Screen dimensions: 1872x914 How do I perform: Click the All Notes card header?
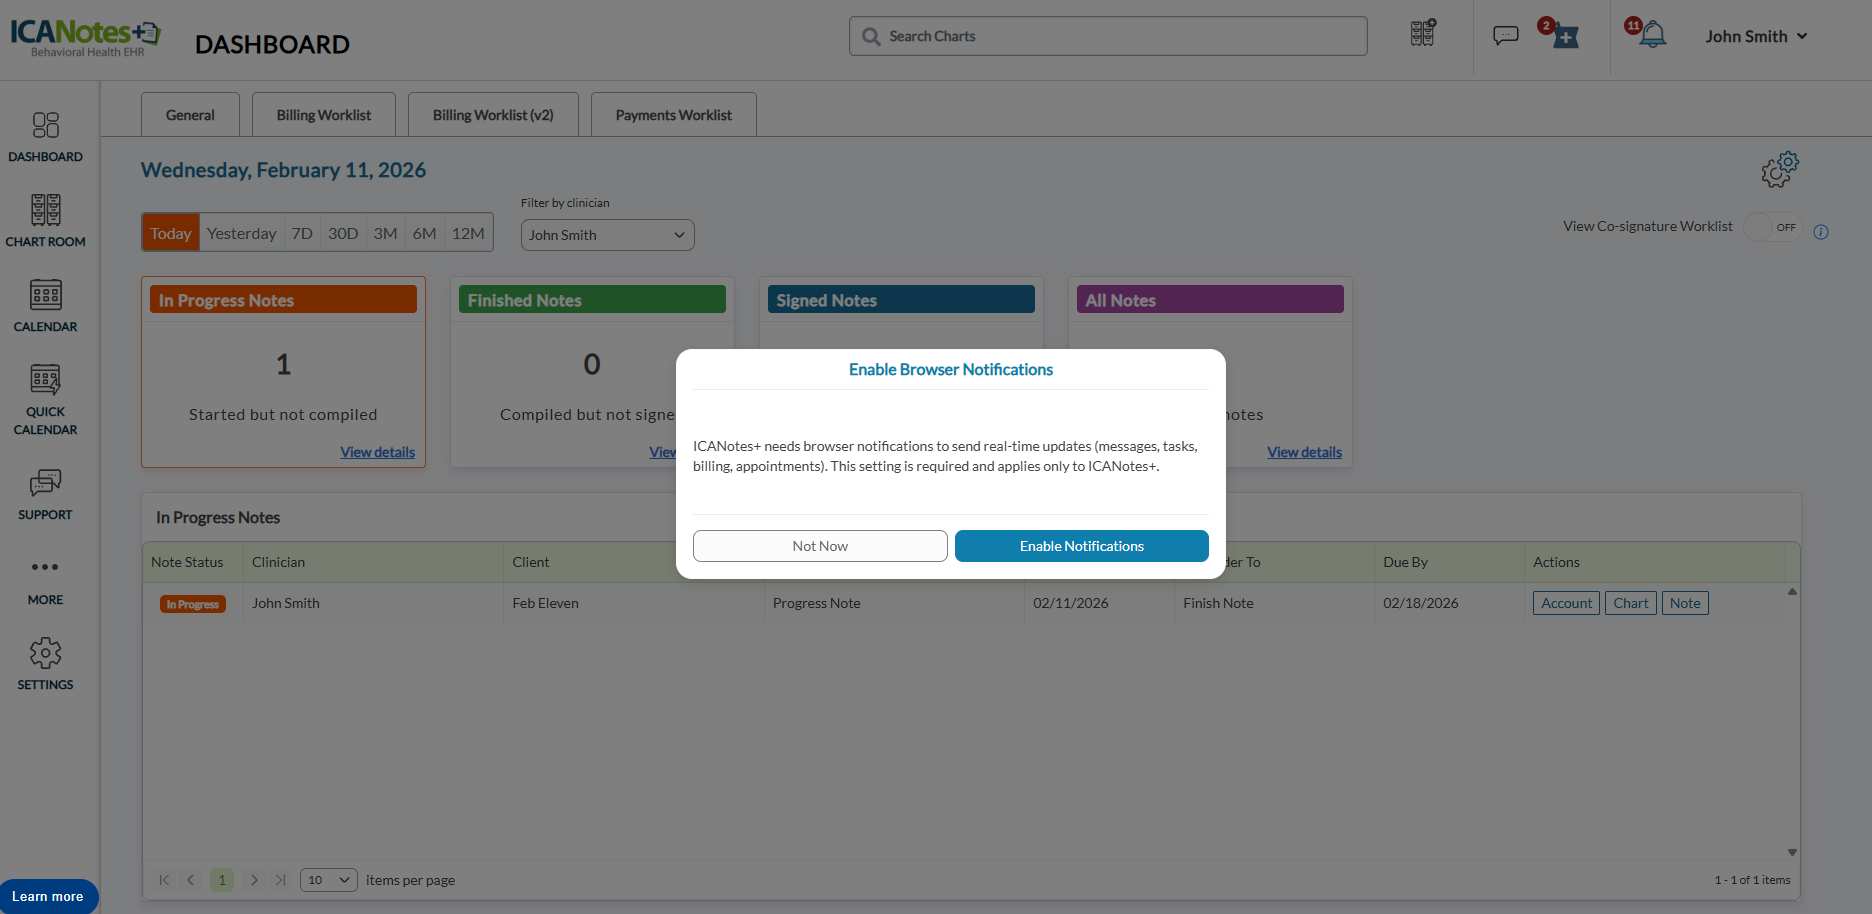1210,300
